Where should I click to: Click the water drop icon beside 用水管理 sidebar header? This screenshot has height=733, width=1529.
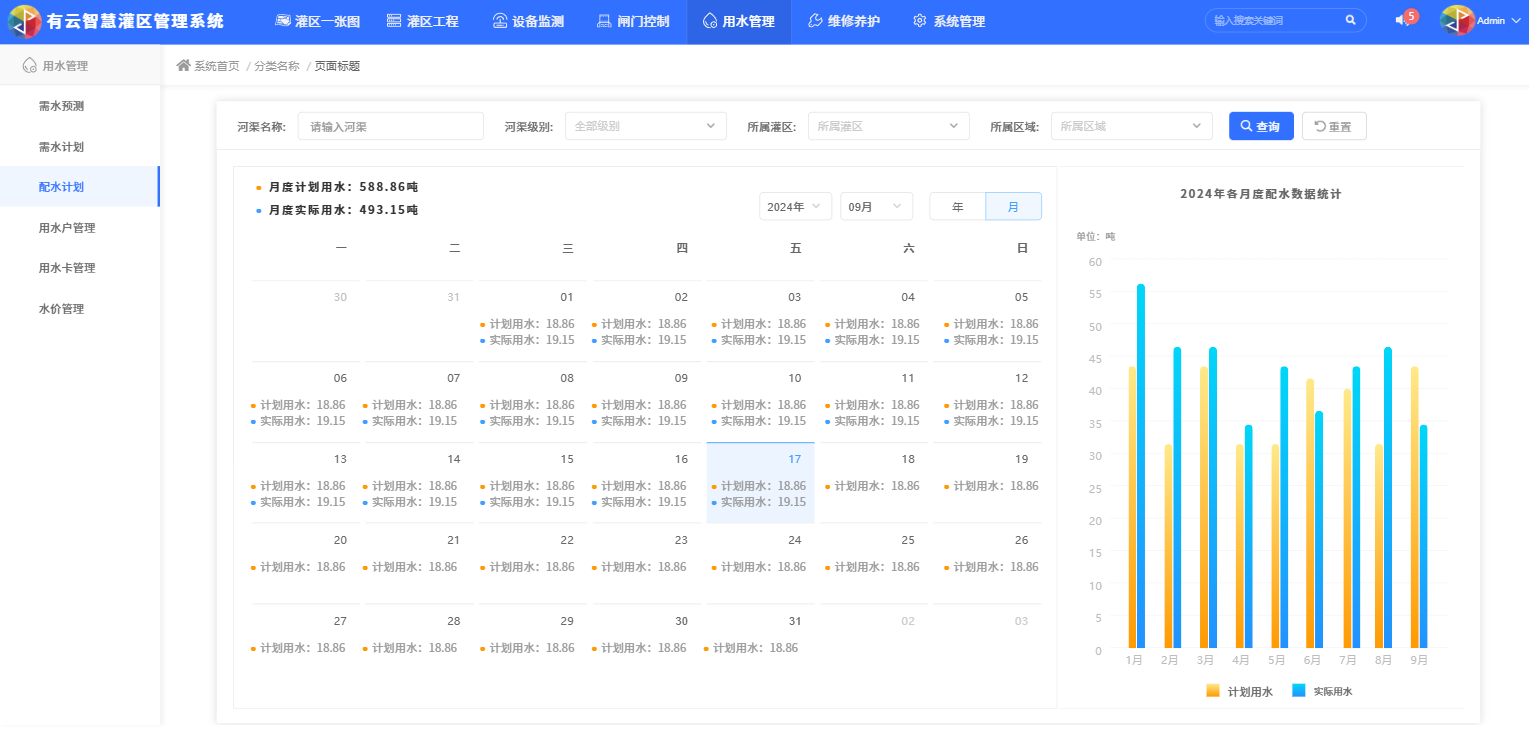30,66
